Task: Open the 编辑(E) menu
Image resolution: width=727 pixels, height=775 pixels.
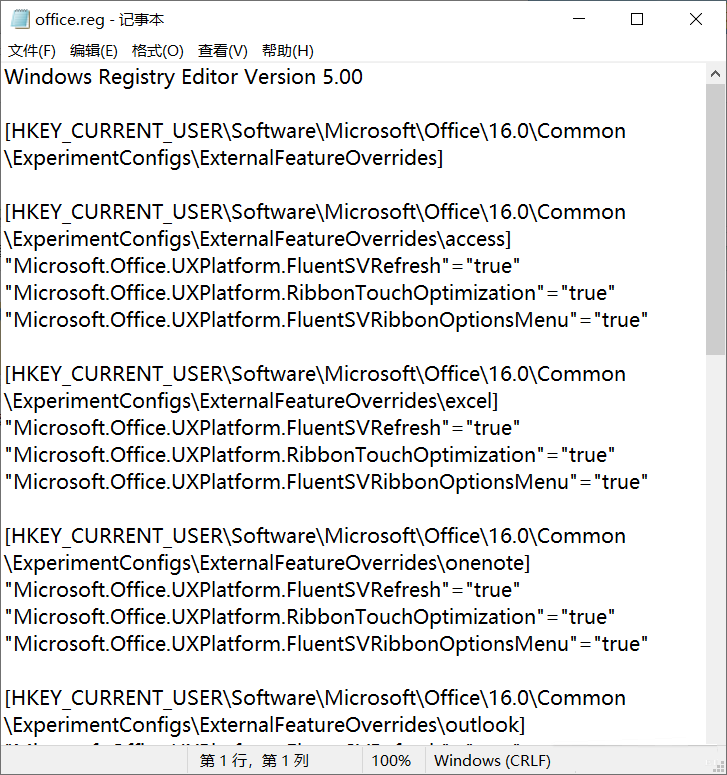Action: [x=93, y=50]
